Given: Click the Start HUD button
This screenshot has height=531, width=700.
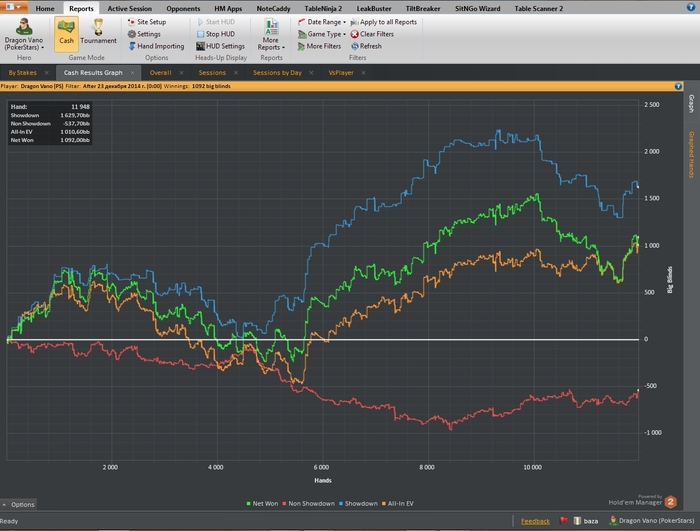Looking at the screenshot, I should [216, 22].
